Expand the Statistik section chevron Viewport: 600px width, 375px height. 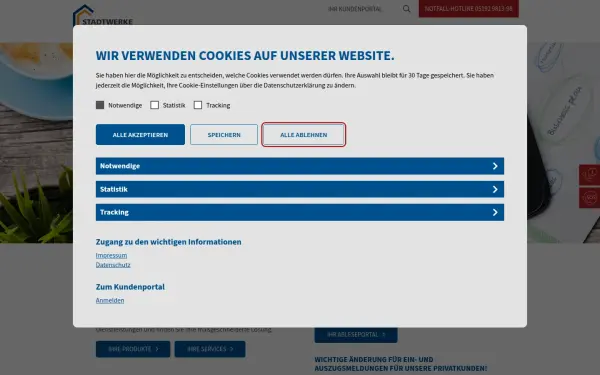[x=495, y=189]
